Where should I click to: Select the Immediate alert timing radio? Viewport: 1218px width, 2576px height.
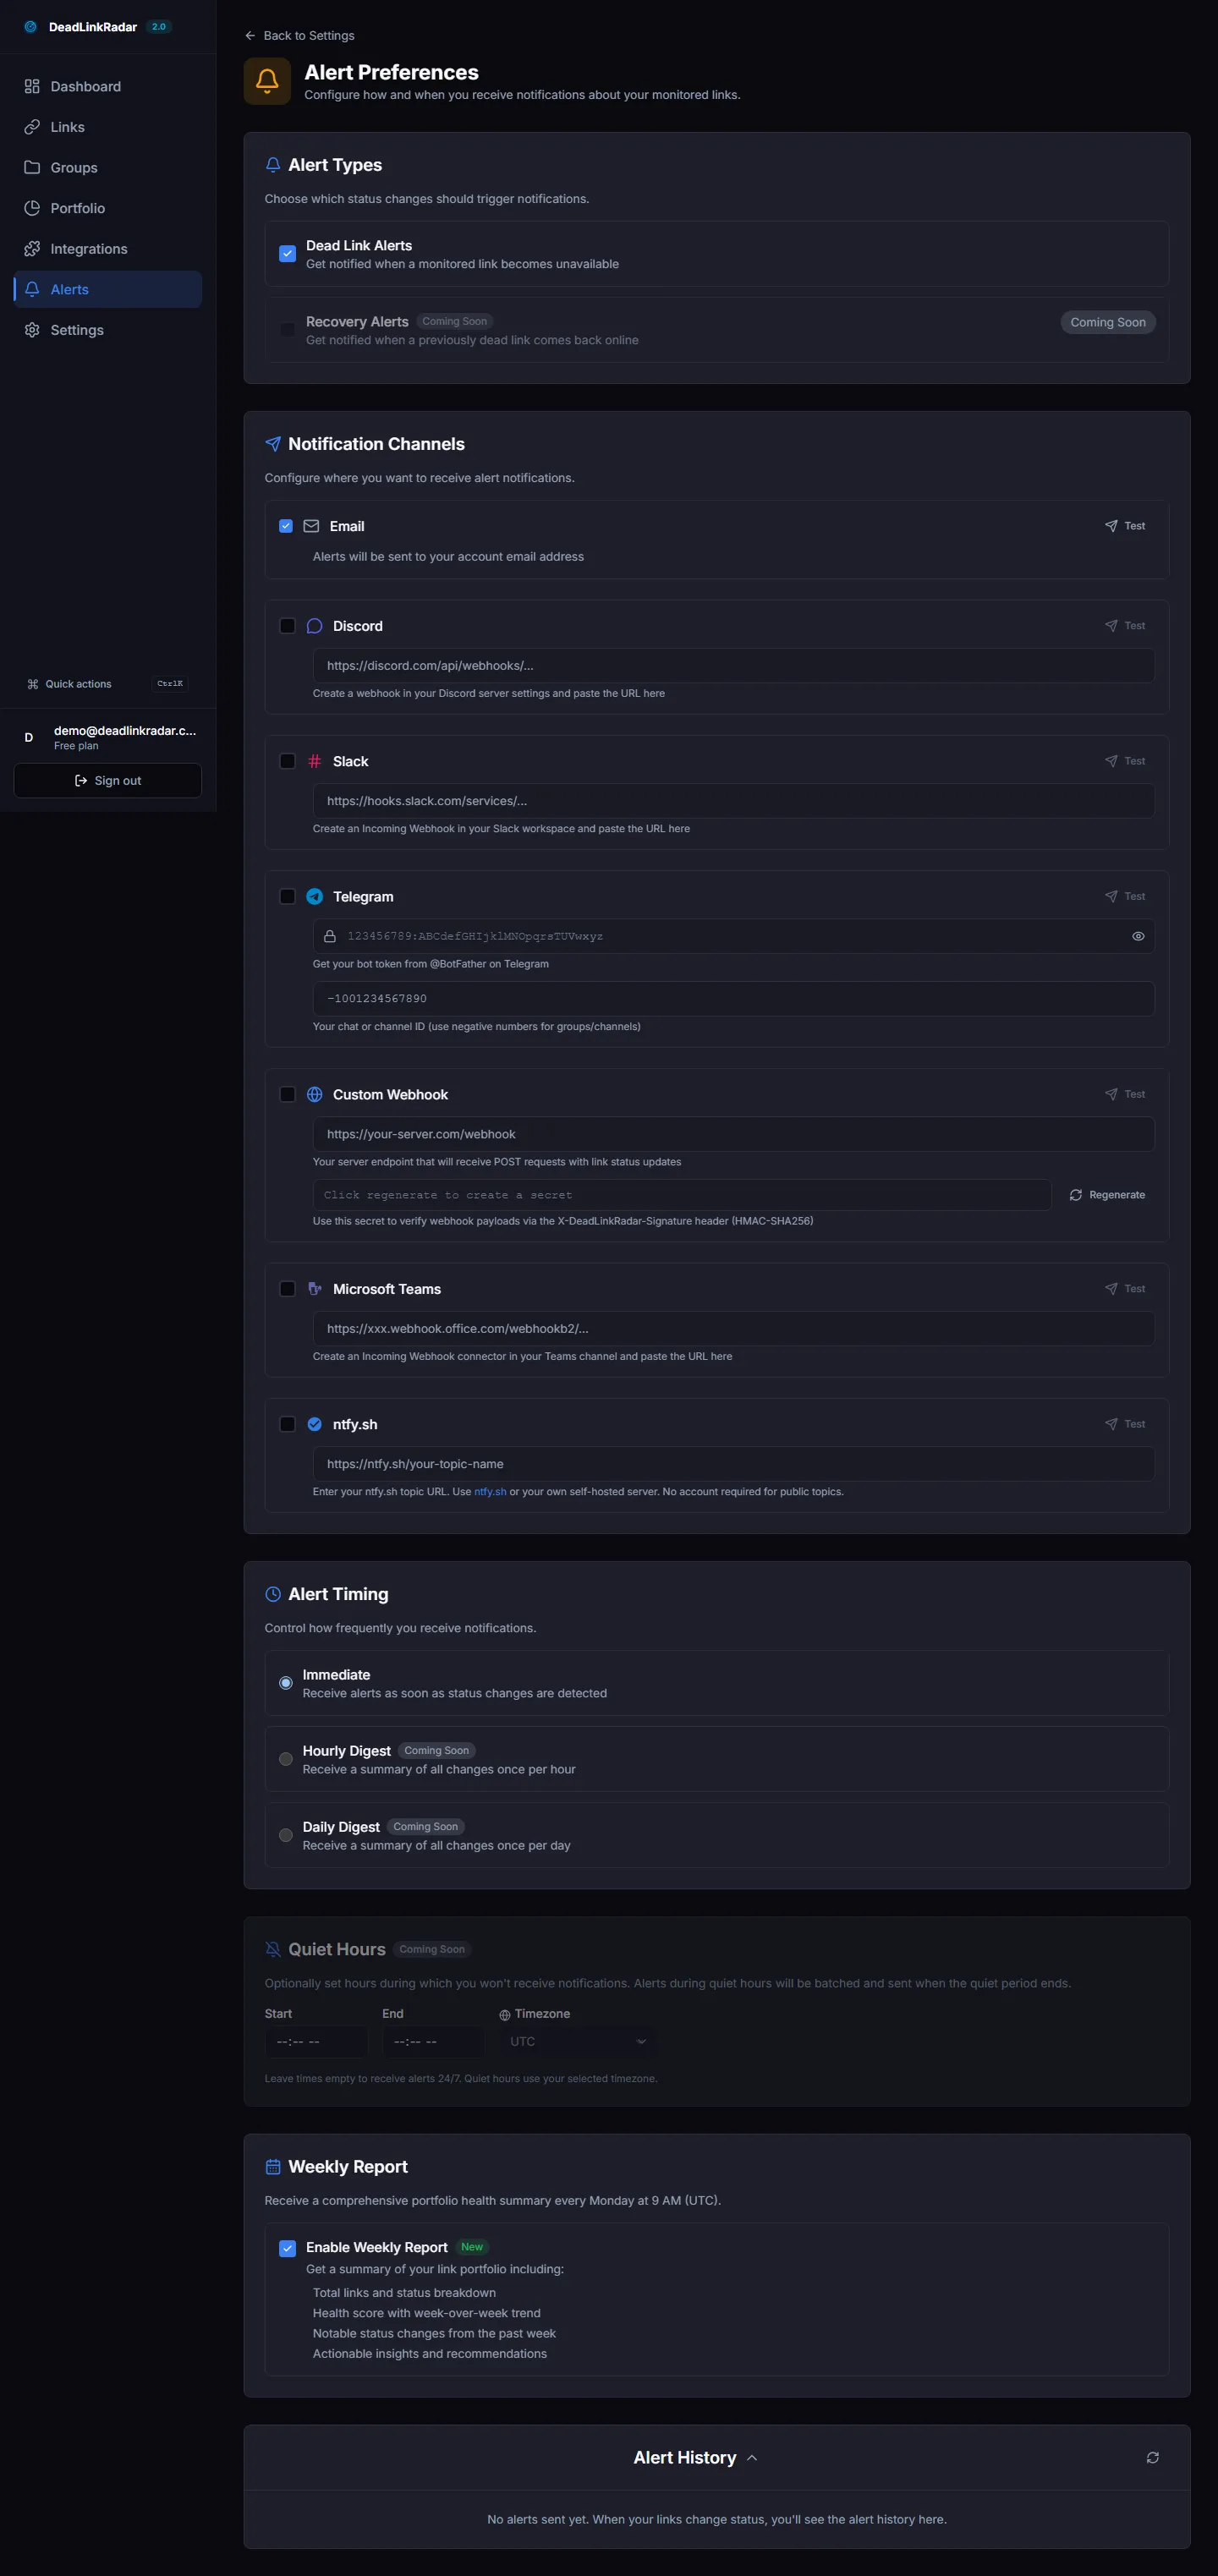tap(286, 1683)
